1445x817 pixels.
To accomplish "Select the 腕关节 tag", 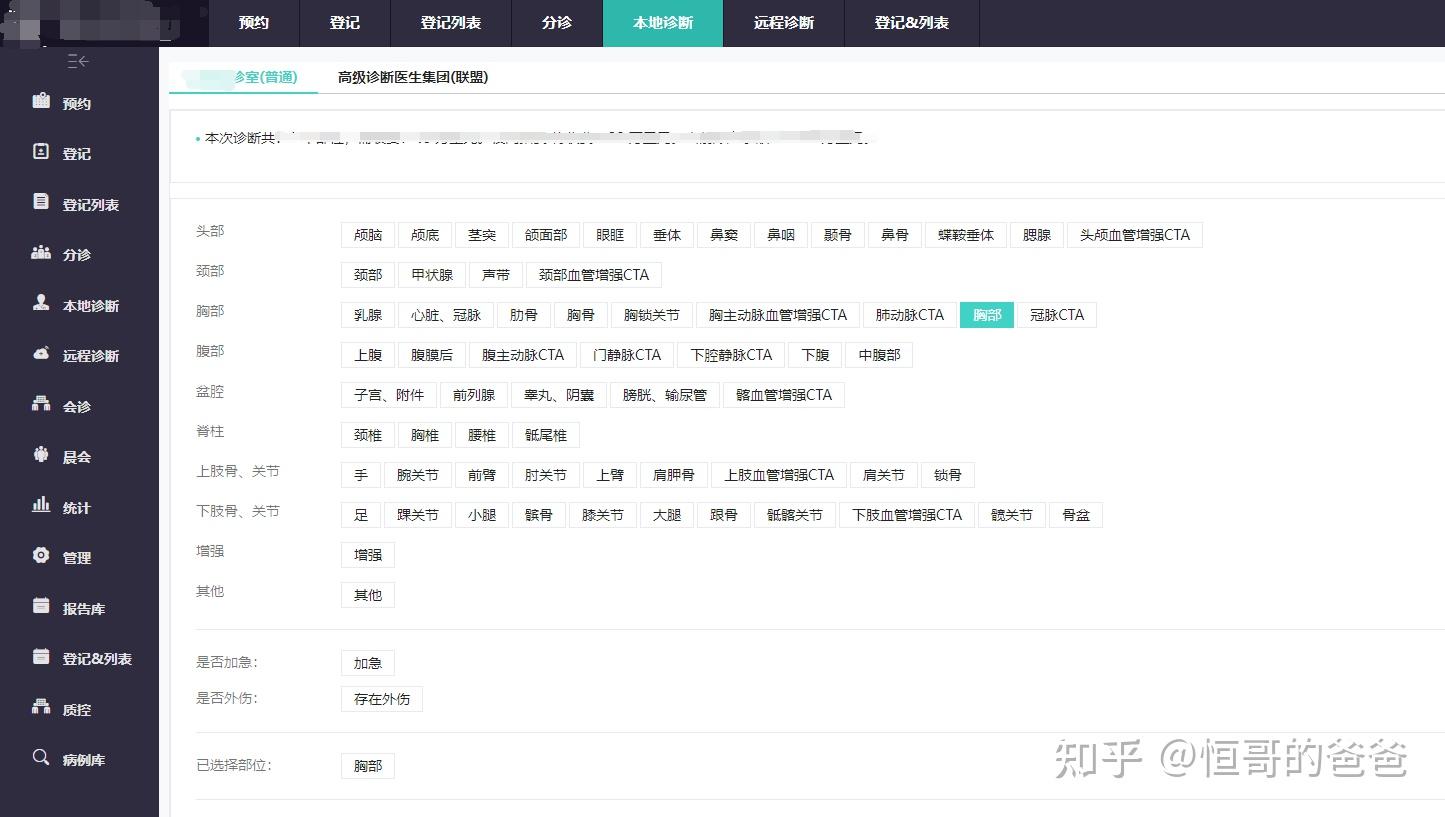I will pyautogui.click(x=418, y=475).
